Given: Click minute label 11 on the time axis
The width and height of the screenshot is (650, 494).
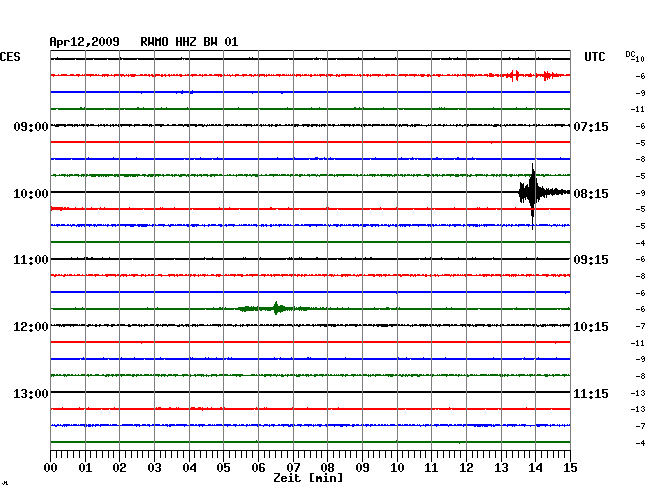Looking at the screenshot, I should pyautogui.click(x=431, y=468).
